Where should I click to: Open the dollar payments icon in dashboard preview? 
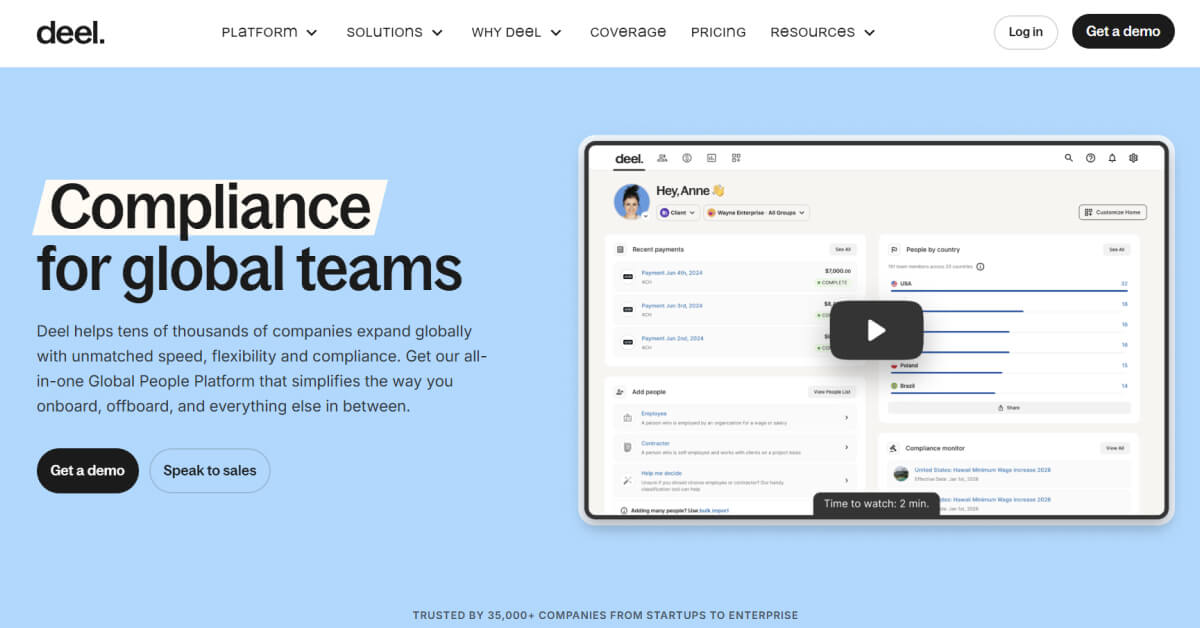tap(687, 158)
